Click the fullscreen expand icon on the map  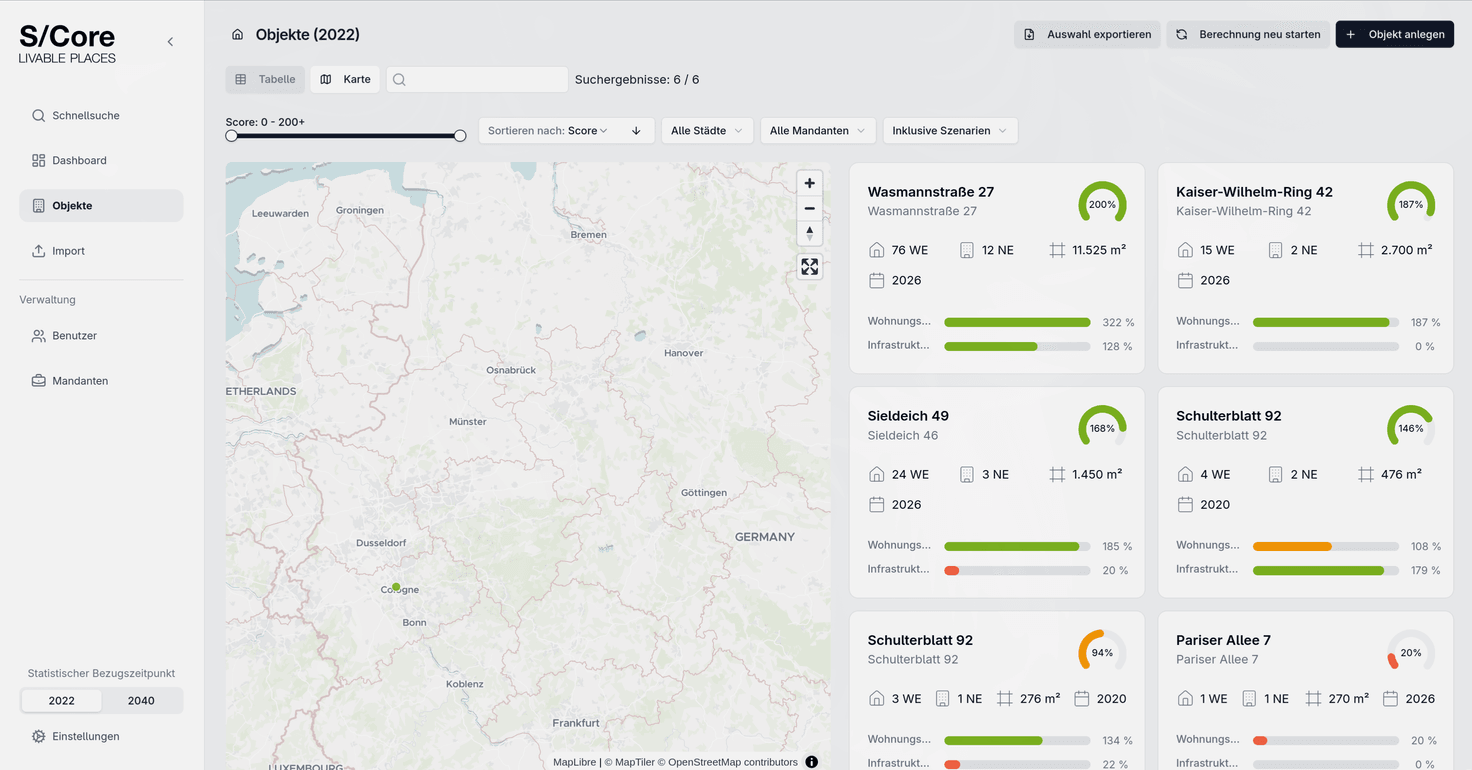pos(809,267)
